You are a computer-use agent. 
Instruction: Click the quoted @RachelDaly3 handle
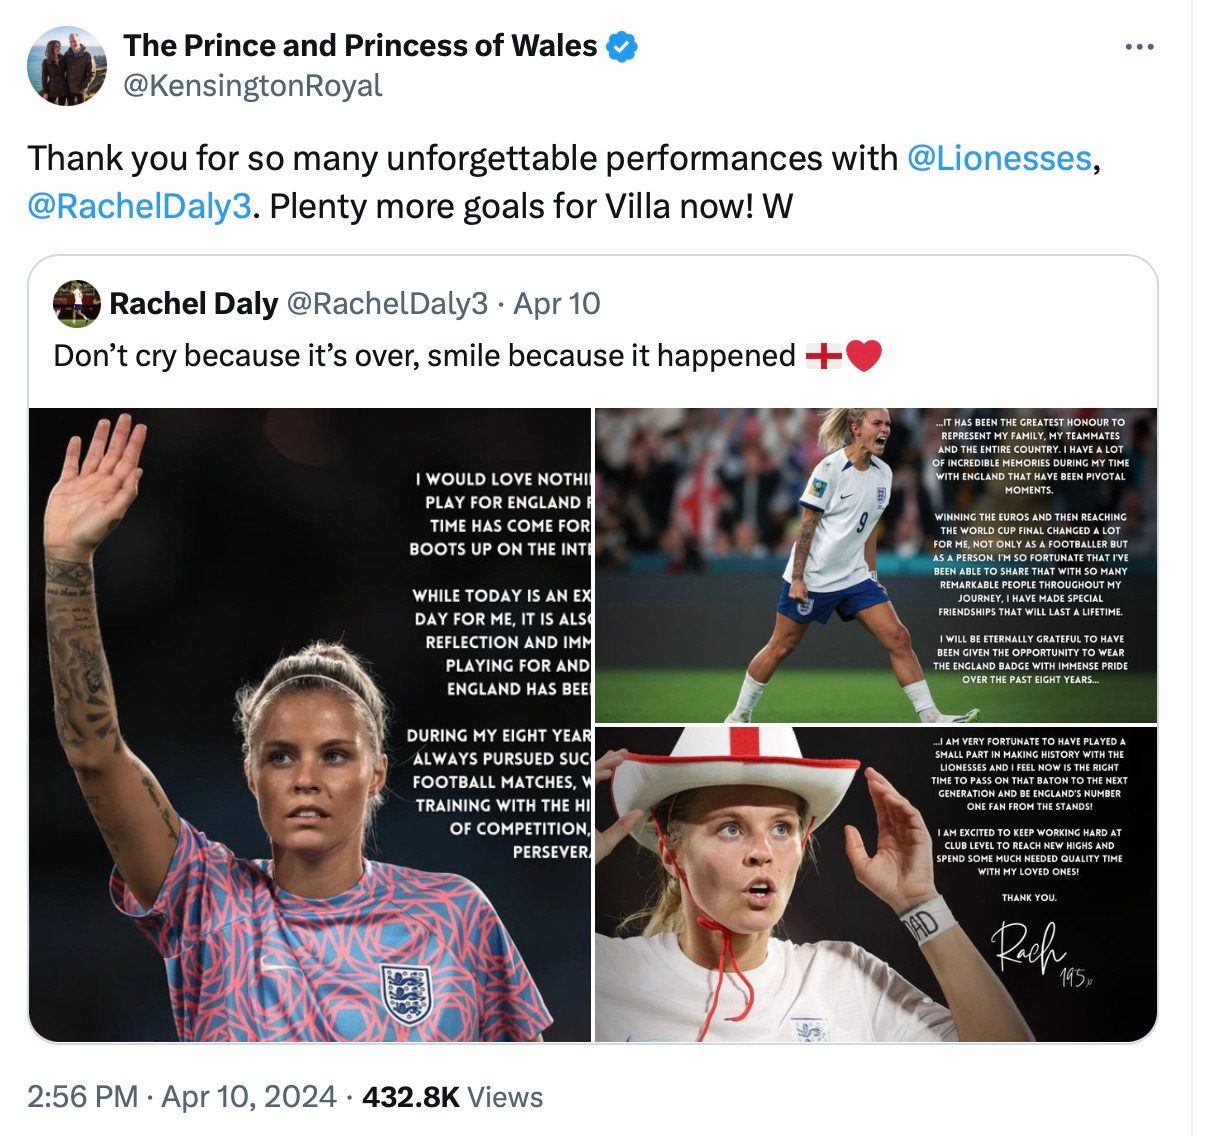coord(387,303)
